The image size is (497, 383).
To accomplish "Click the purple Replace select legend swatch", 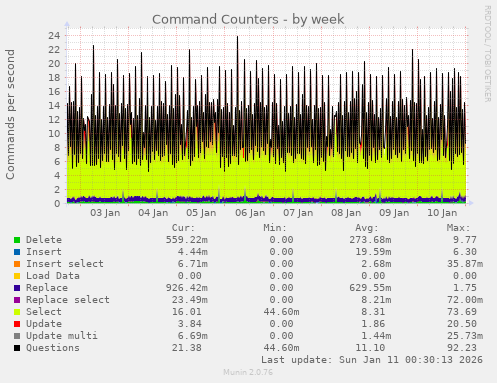I will click(17, 300).
